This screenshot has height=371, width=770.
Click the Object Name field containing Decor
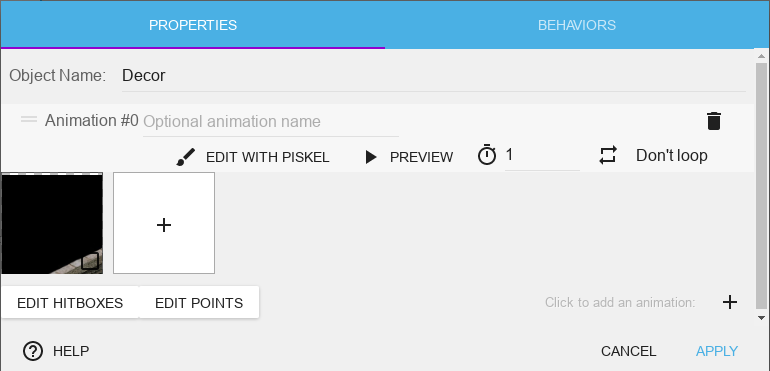434,76
